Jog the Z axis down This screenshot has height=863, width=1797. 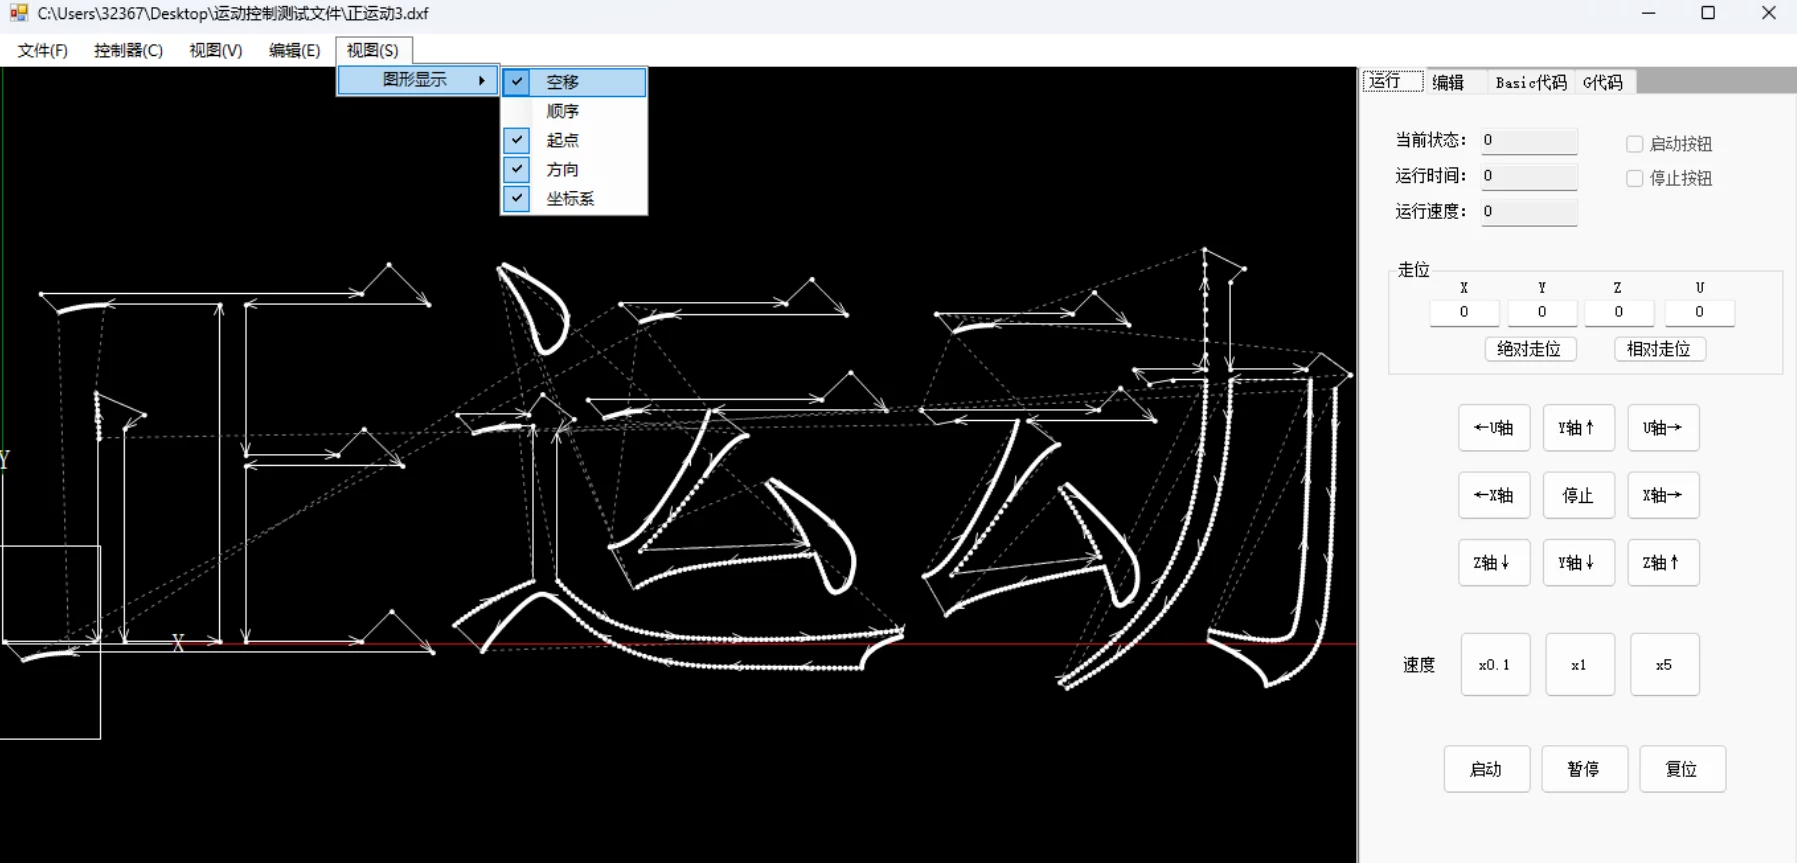[1494, 563]
